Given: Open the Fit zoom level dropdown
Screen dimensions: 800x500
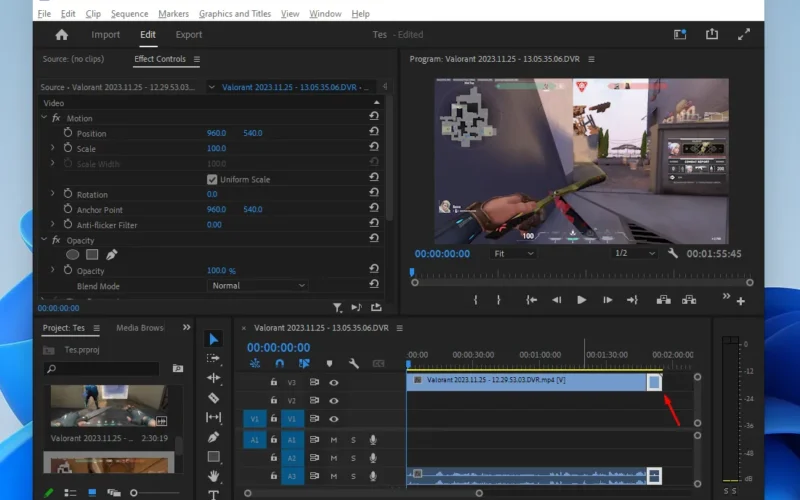Looking at the screenshot, I should click(513, 254).
